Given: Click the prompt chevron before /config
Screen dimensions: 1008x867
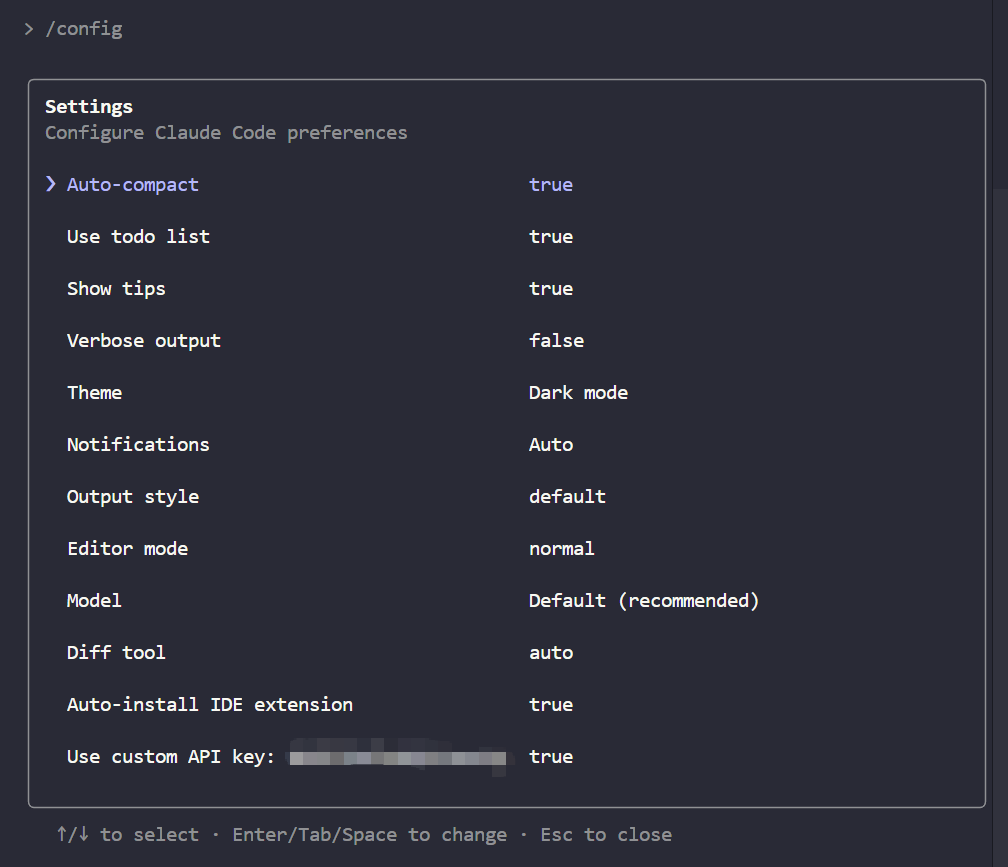Looking at the screenshot, I should pyautogui.click(x=28, y=29).
